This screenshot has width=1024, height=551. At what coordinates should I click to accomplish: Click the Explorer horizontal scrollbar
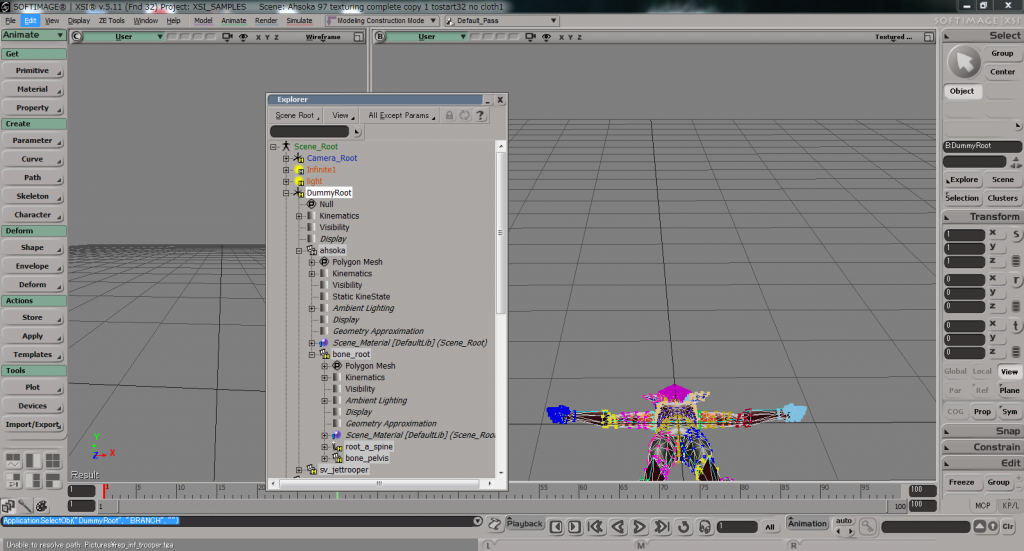(x=379, y=484)
